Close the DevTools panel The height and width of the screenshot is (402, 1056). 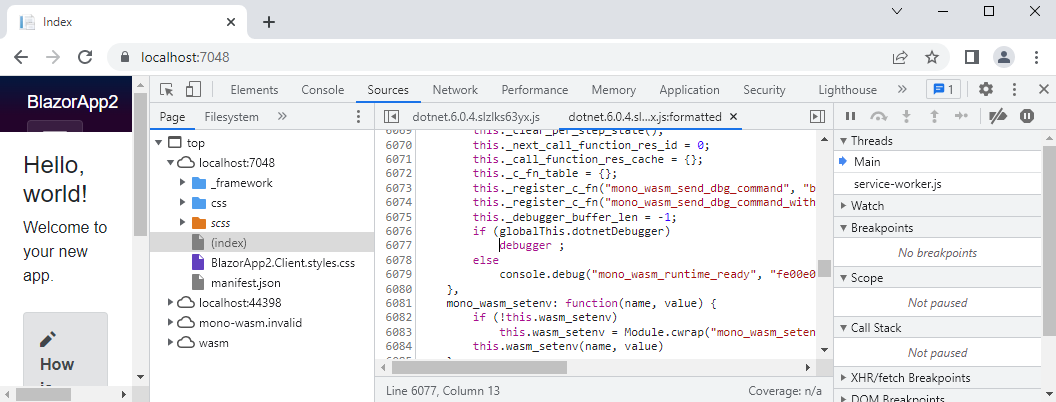(x=1043, y=90)
